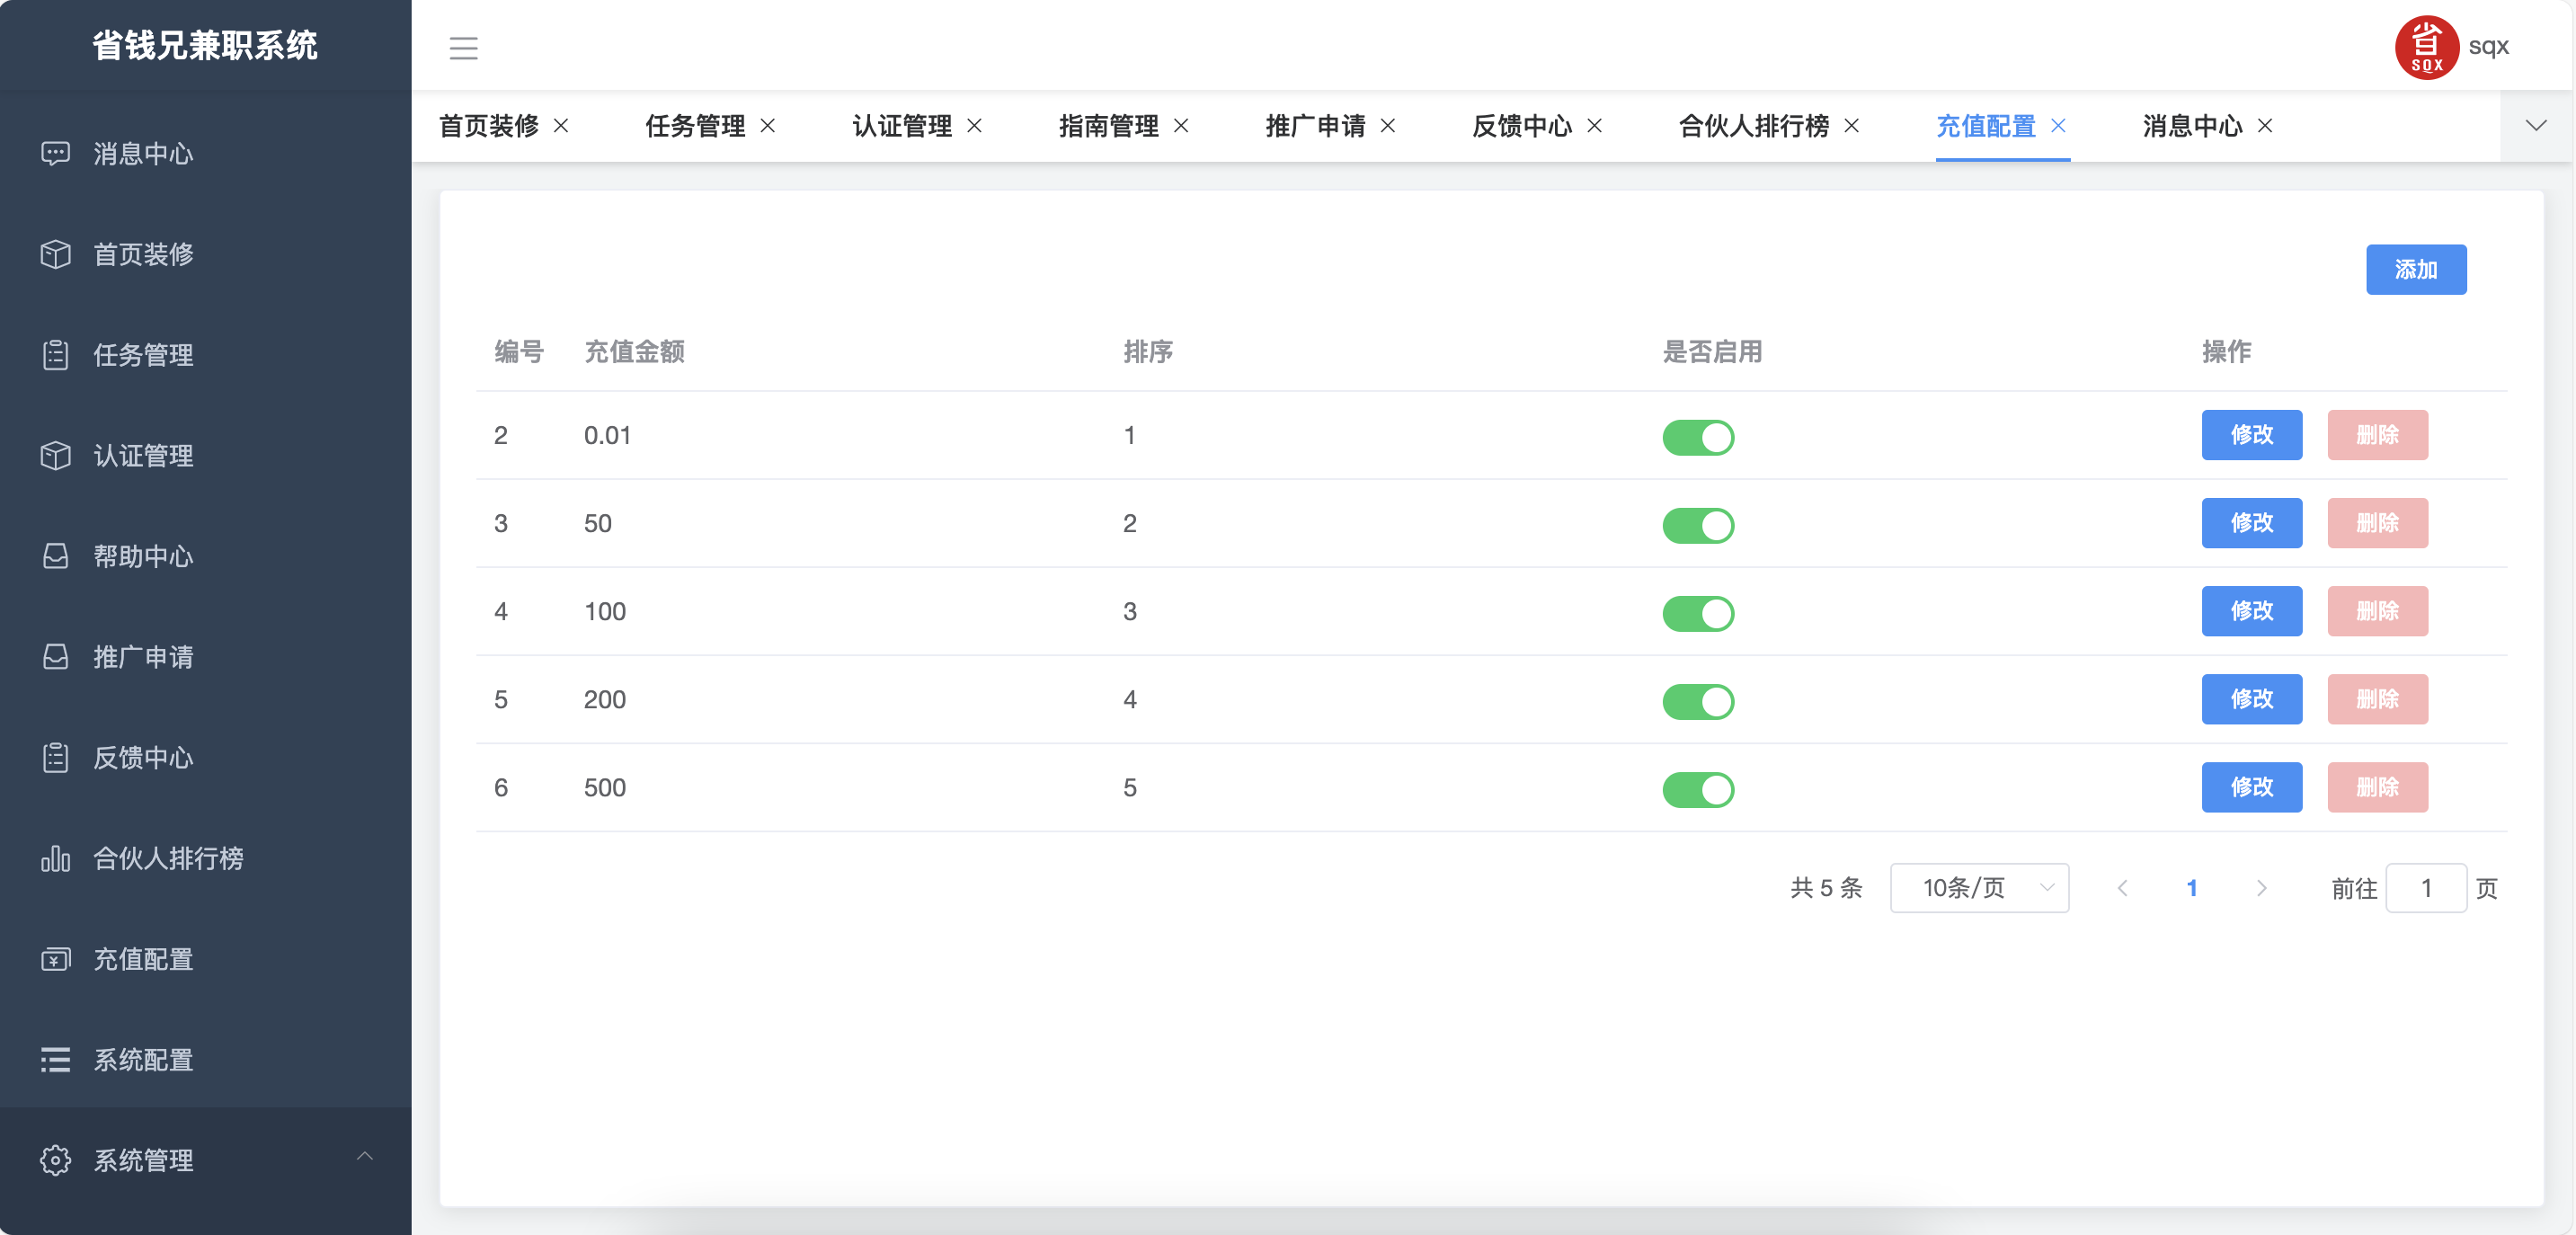
Task: Click the 系统管理 gear icon
Action: (x=55, y=1160)
